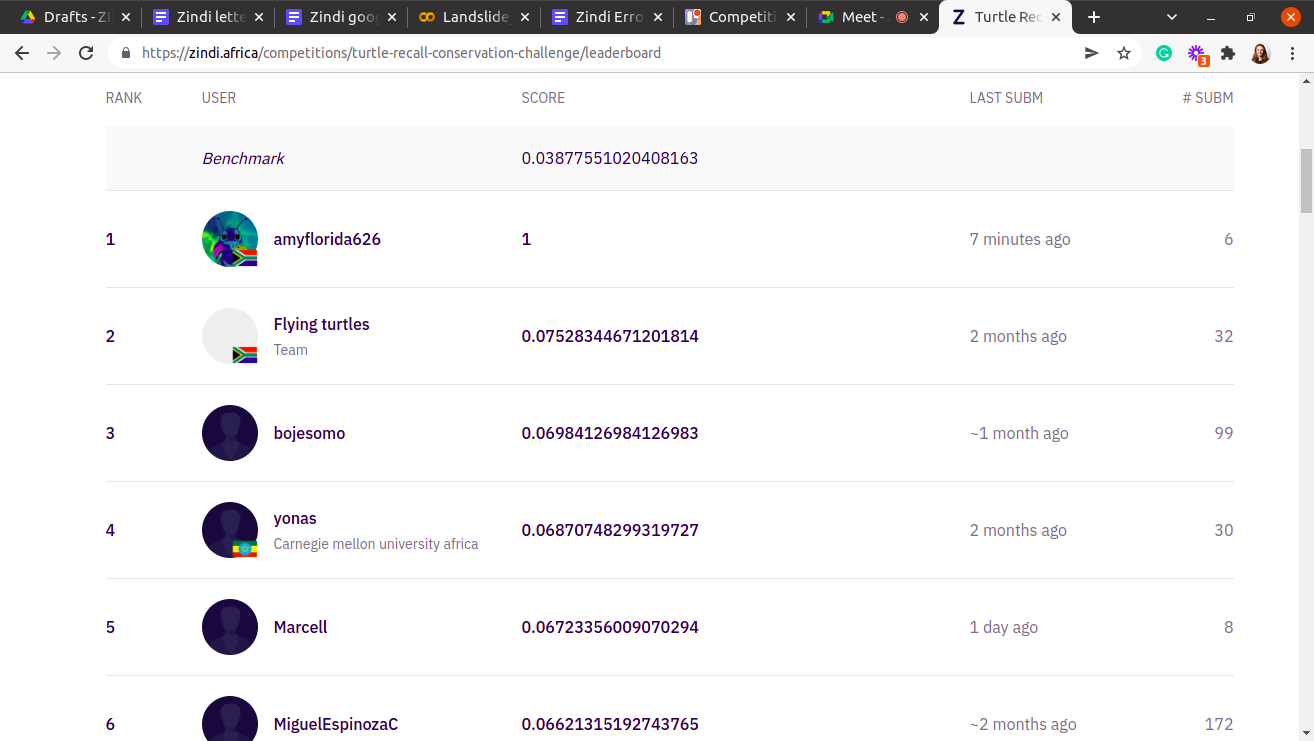Expand the tab search chevron
The height and width of the screenshot is (741, 1314).
point(1172,17)
